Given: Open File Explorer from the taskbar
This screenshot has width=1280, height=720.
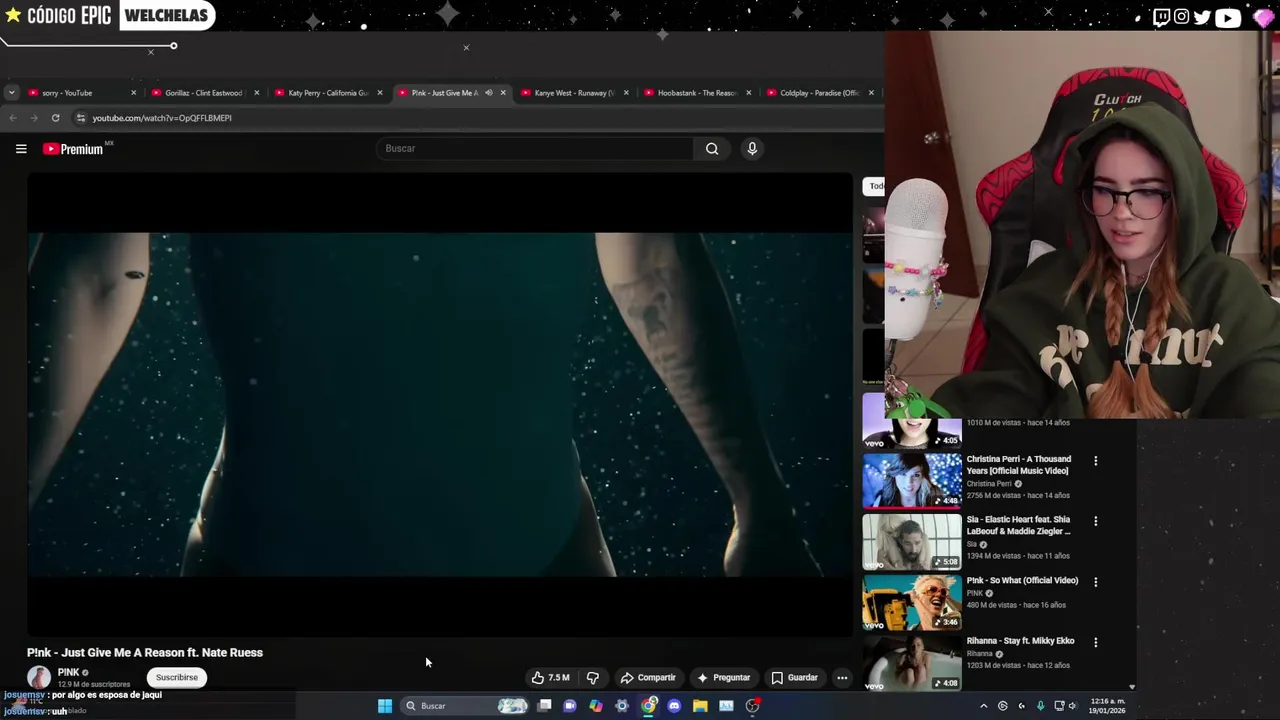Looking at the screenshot, I should [x=700, y=706].
